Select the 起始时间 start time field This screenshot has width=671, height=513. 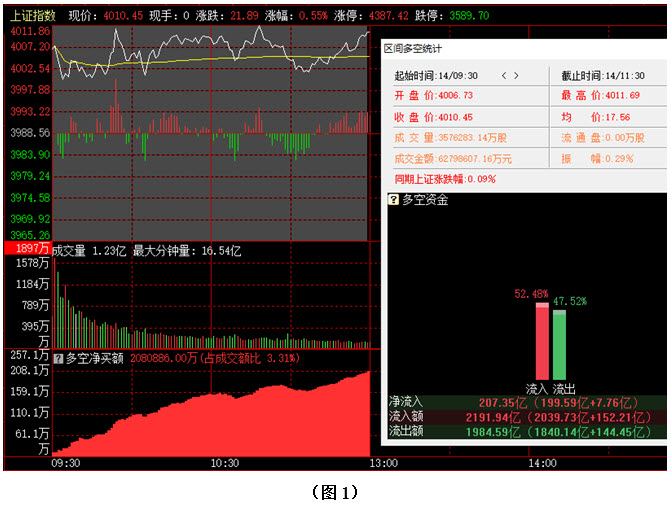pyautogui.click(x=436, y=76)
